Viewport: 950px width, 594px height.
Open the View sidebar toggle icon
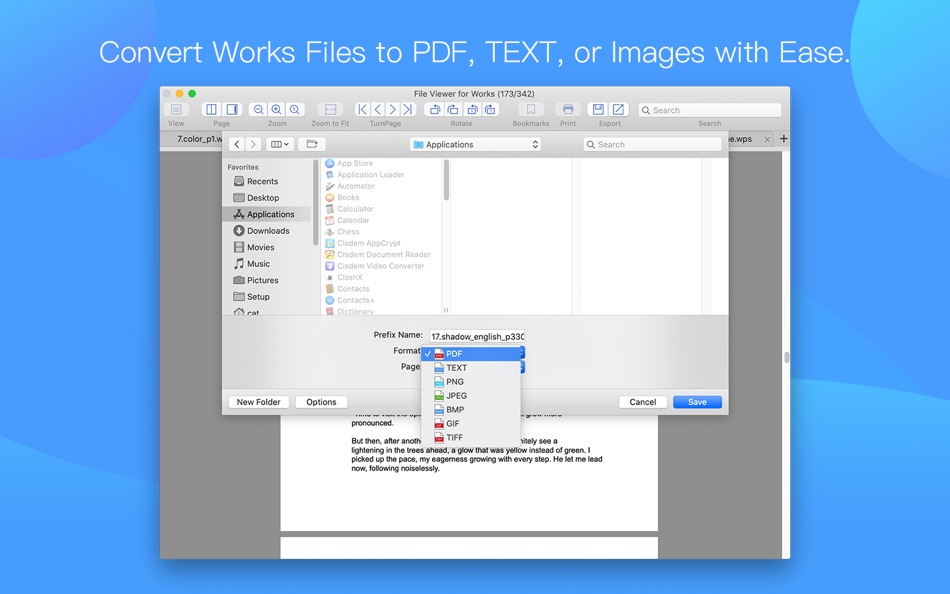(176, 110)
